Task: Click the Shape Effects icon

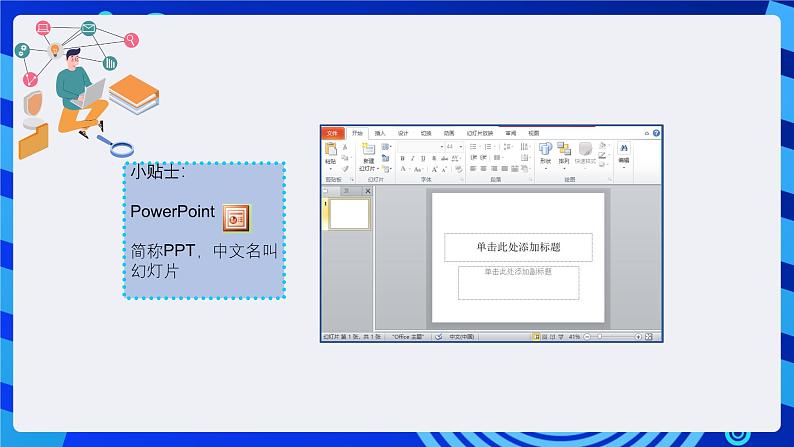Action: [603, 165]
